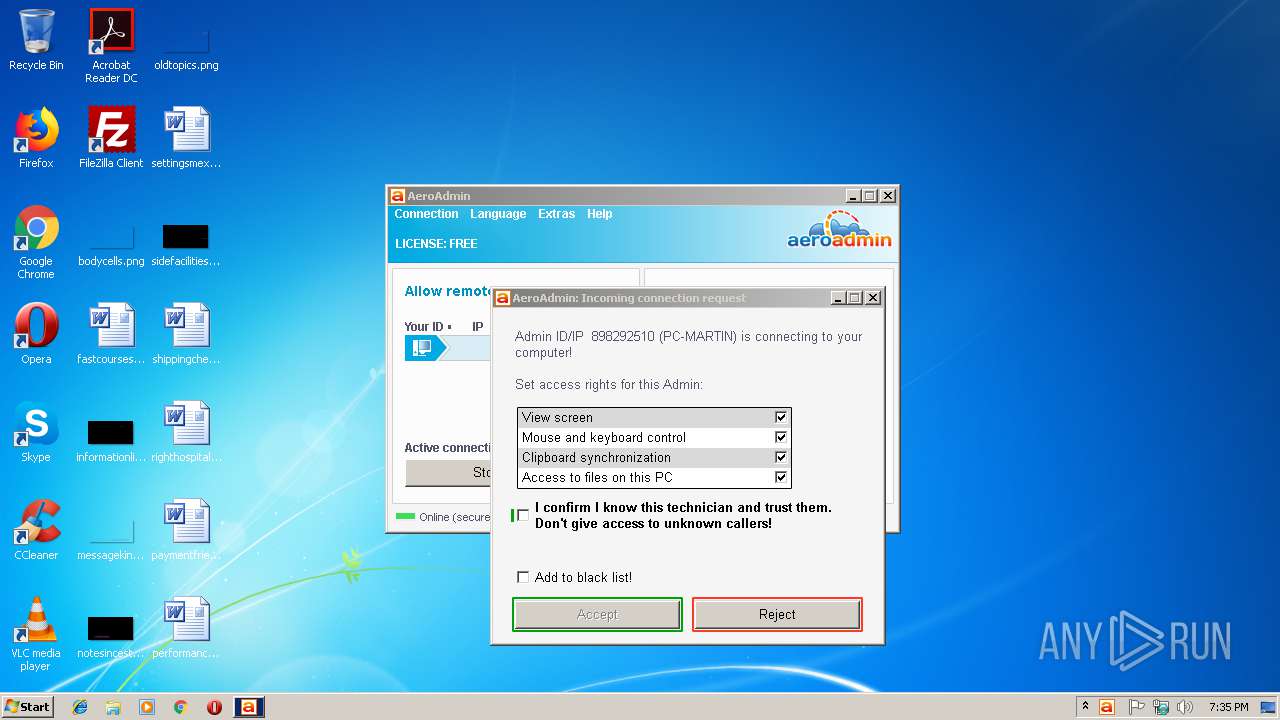Select the settingsmex Word document icon
This screenshot has width=1280, height=720.
coord(186,138)
